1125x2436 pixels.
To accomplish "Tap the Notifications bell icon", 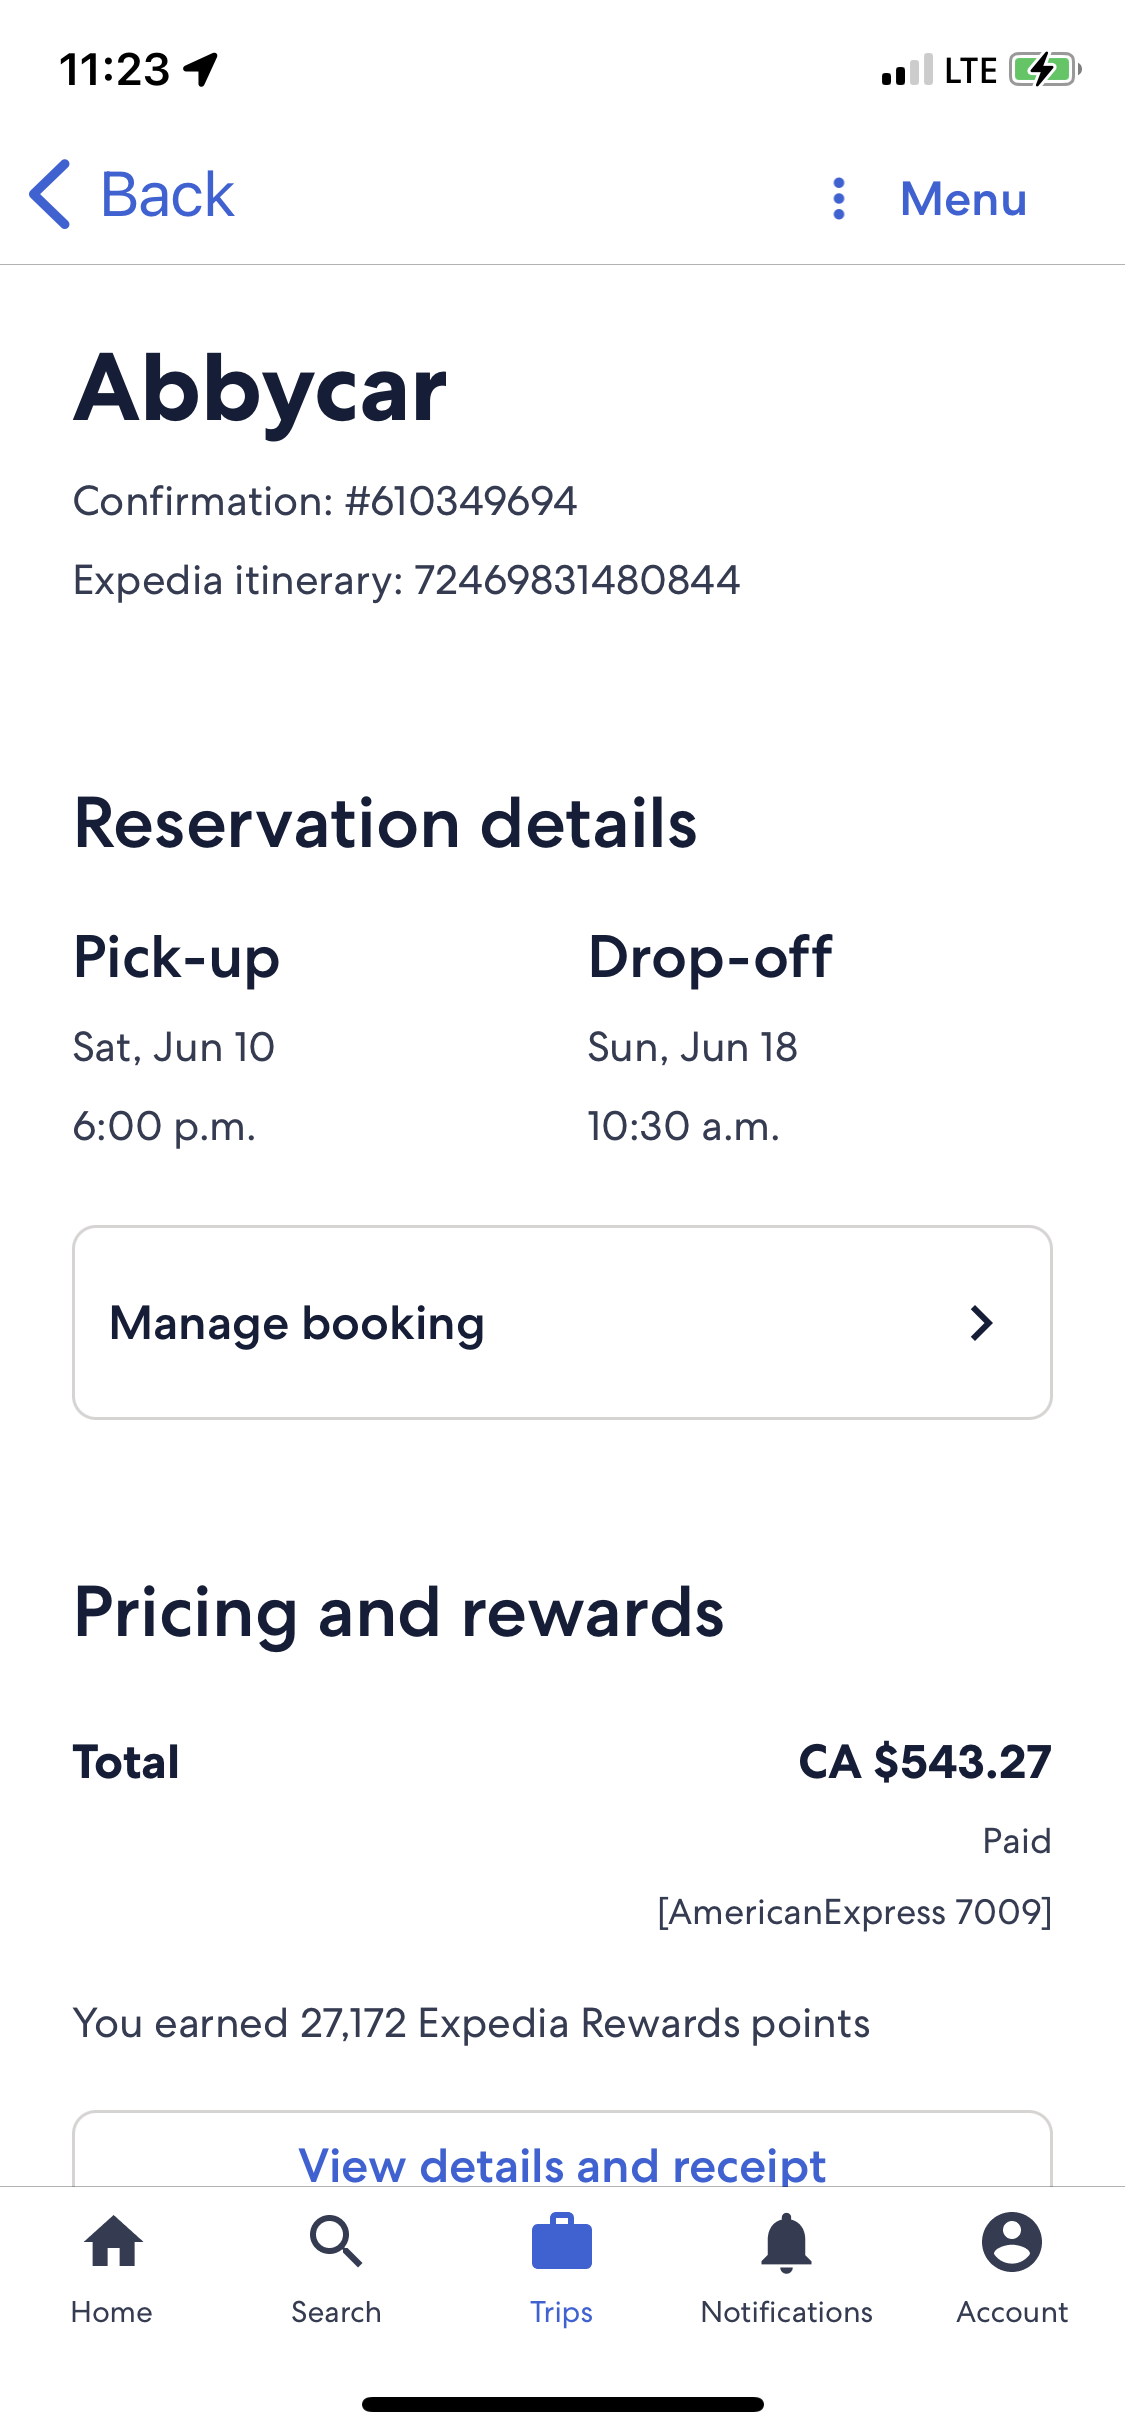I will point(787,2242).
